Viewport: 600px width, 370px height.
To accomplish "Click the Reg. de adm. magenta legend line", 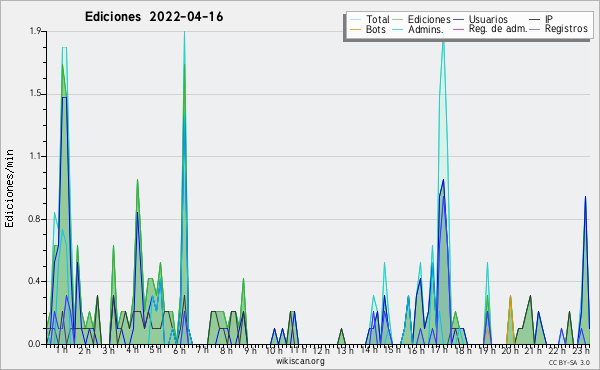I will (x=458, y=29).
